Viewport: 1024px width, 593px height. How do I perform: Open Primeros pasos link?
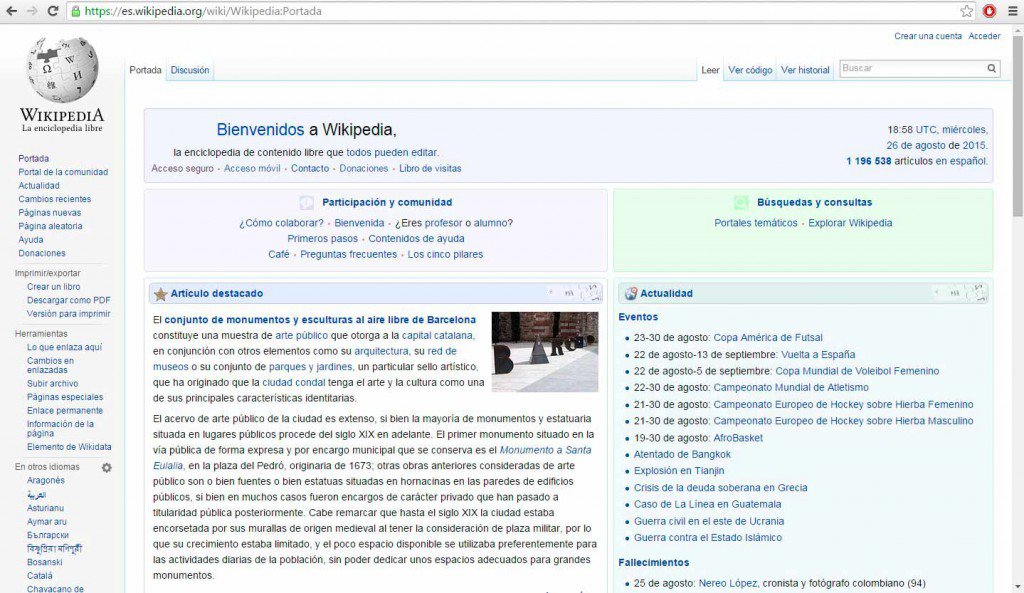(323, 239)
